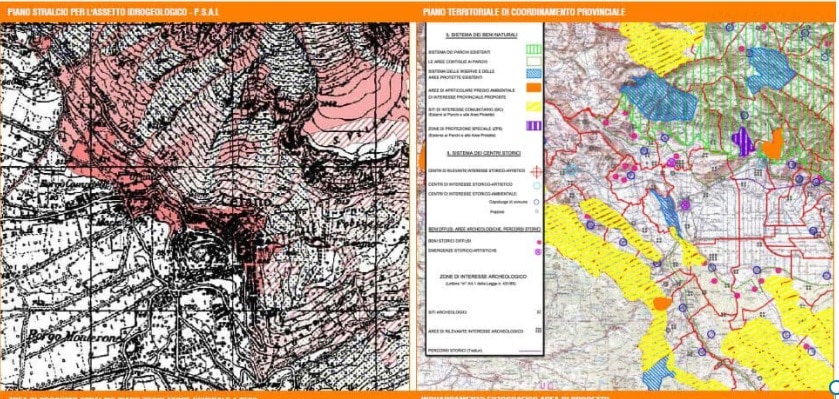
Task: Click the 'Siti archeologici' legend symbol
Action: coord(539,312)
